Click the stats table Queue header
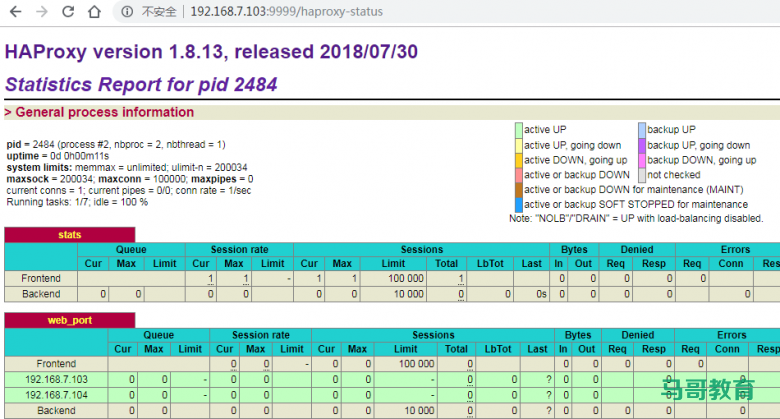 pyautogui.click(x=131, y=249)
